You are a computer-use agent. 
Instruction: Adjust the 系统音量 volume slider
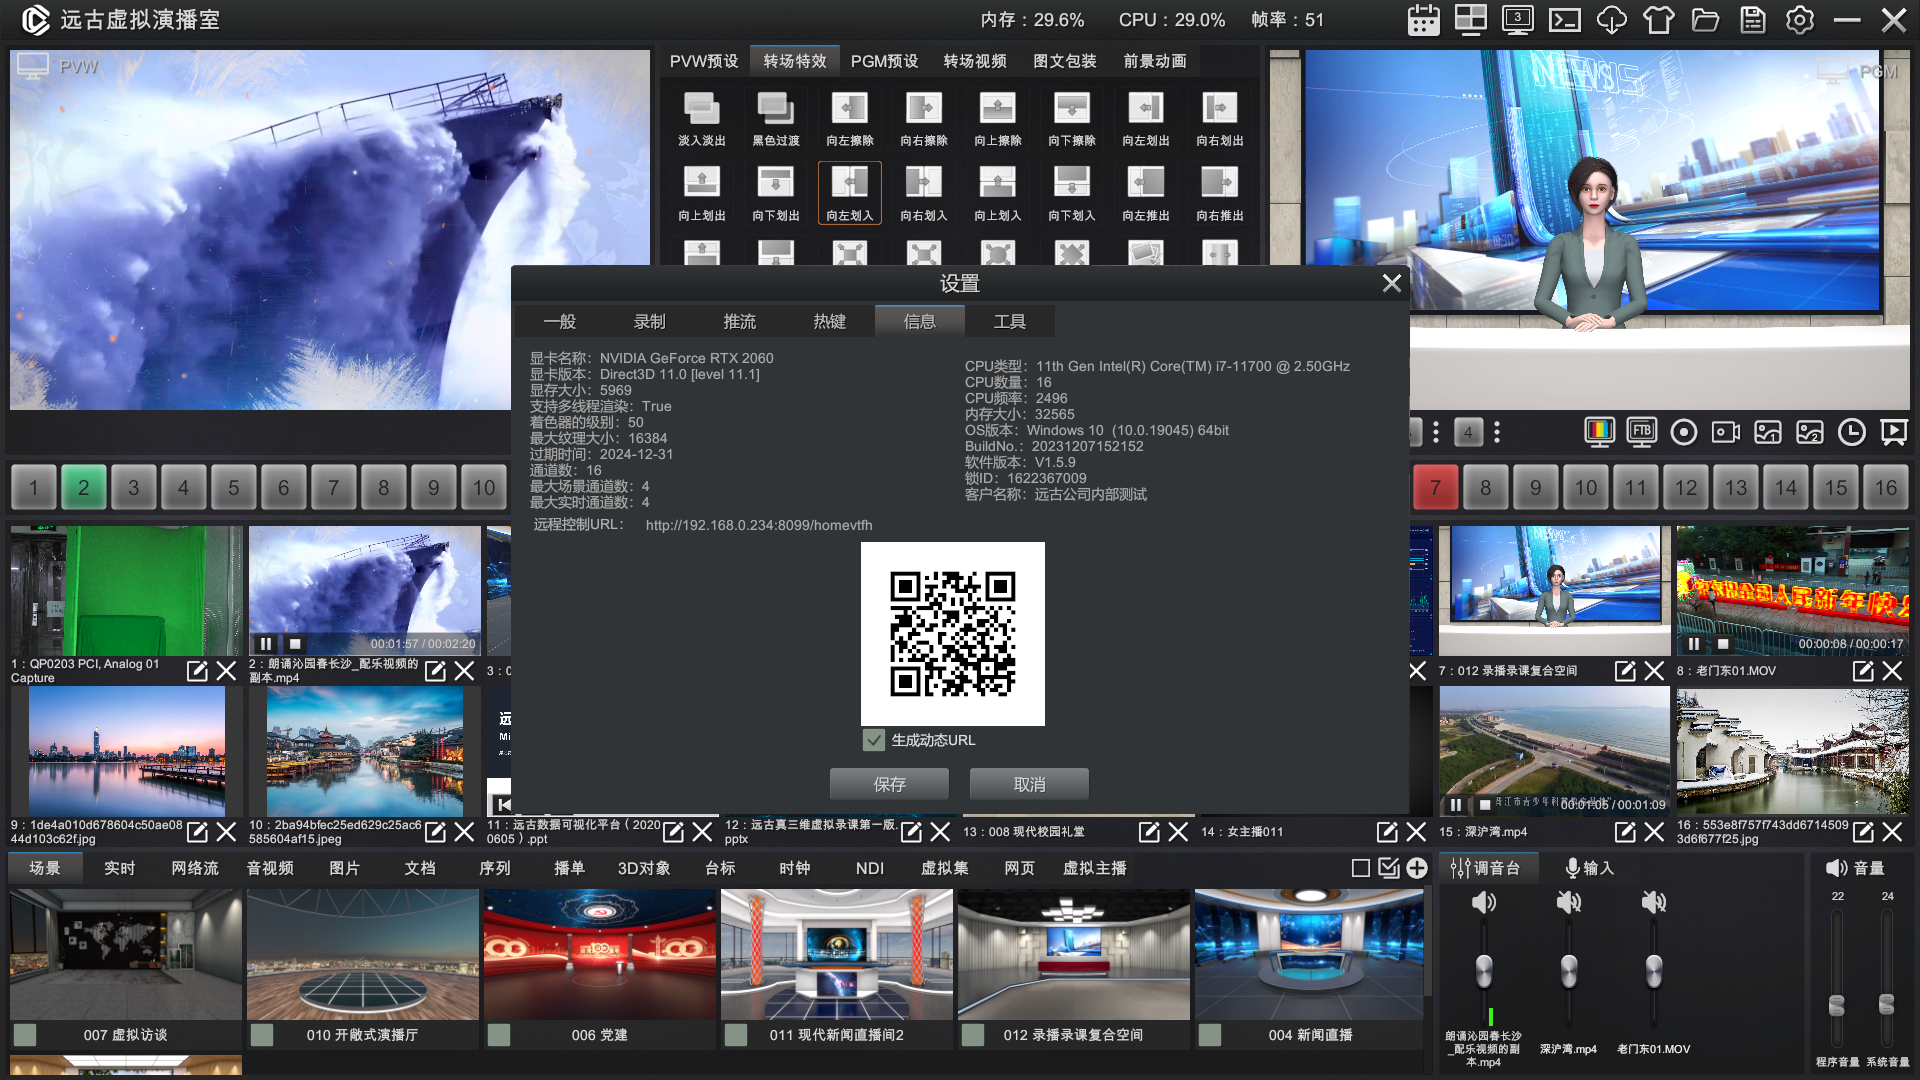[1887, 1003]
